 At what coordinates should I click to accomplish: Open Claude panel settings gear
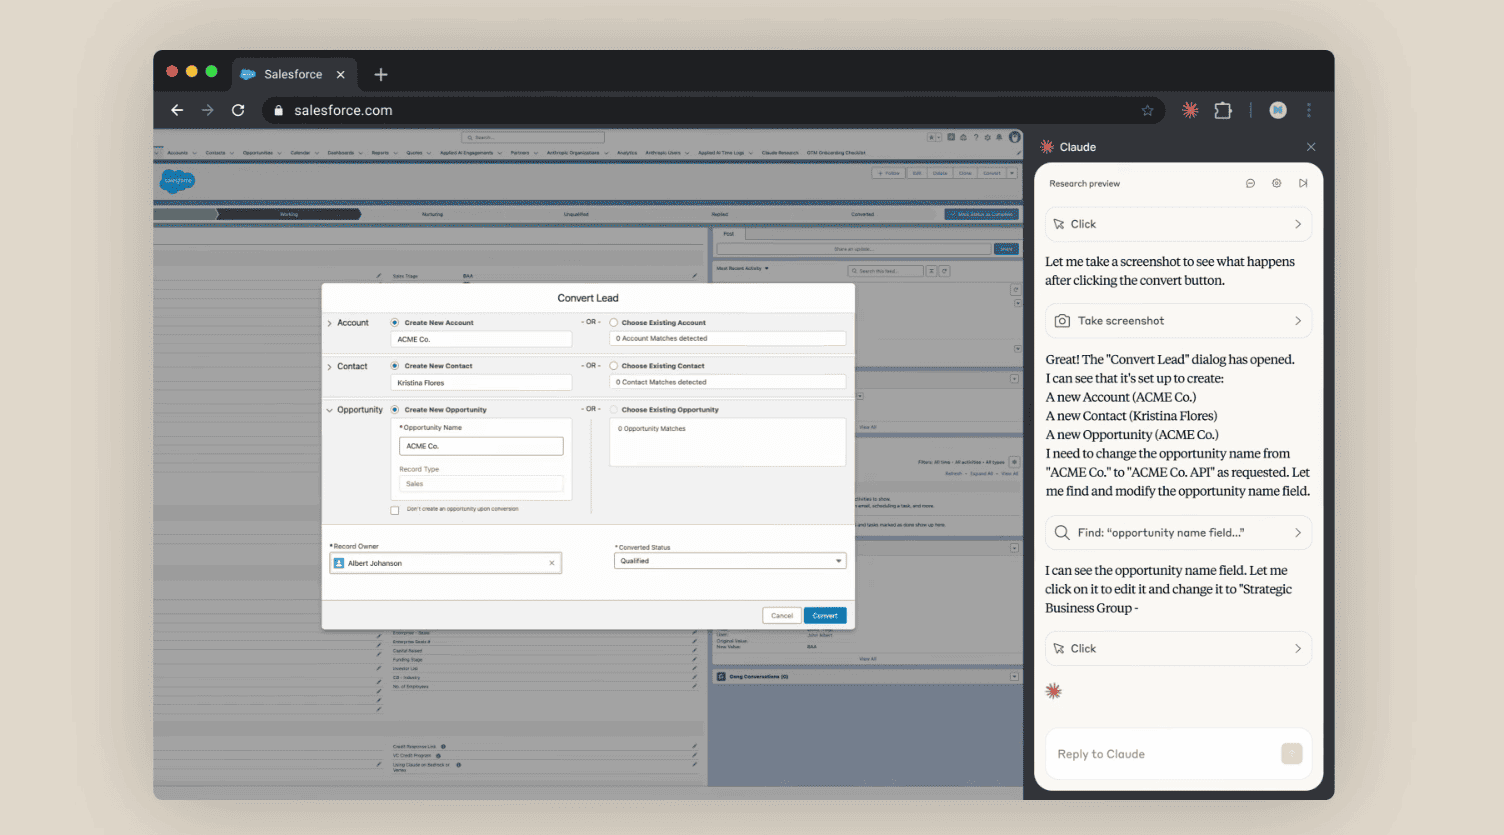tap(1276, 183)
